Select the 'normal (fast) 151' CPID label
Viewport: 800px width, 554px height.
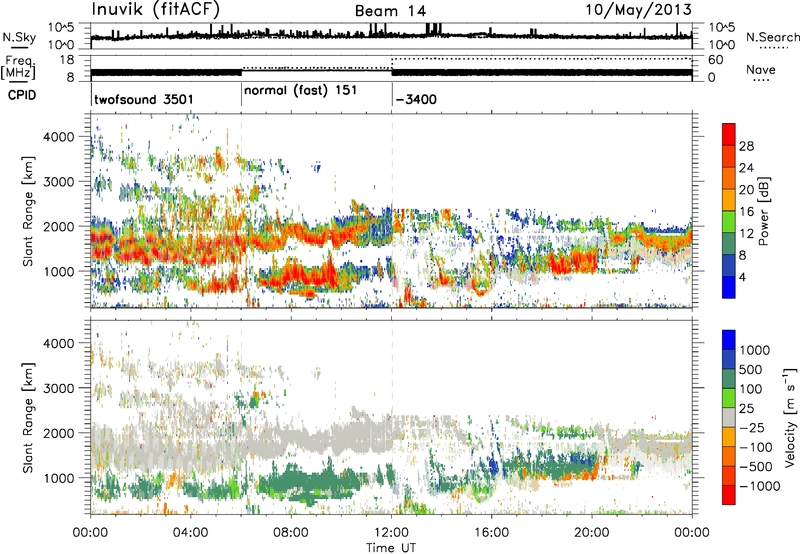coord(301,91)
